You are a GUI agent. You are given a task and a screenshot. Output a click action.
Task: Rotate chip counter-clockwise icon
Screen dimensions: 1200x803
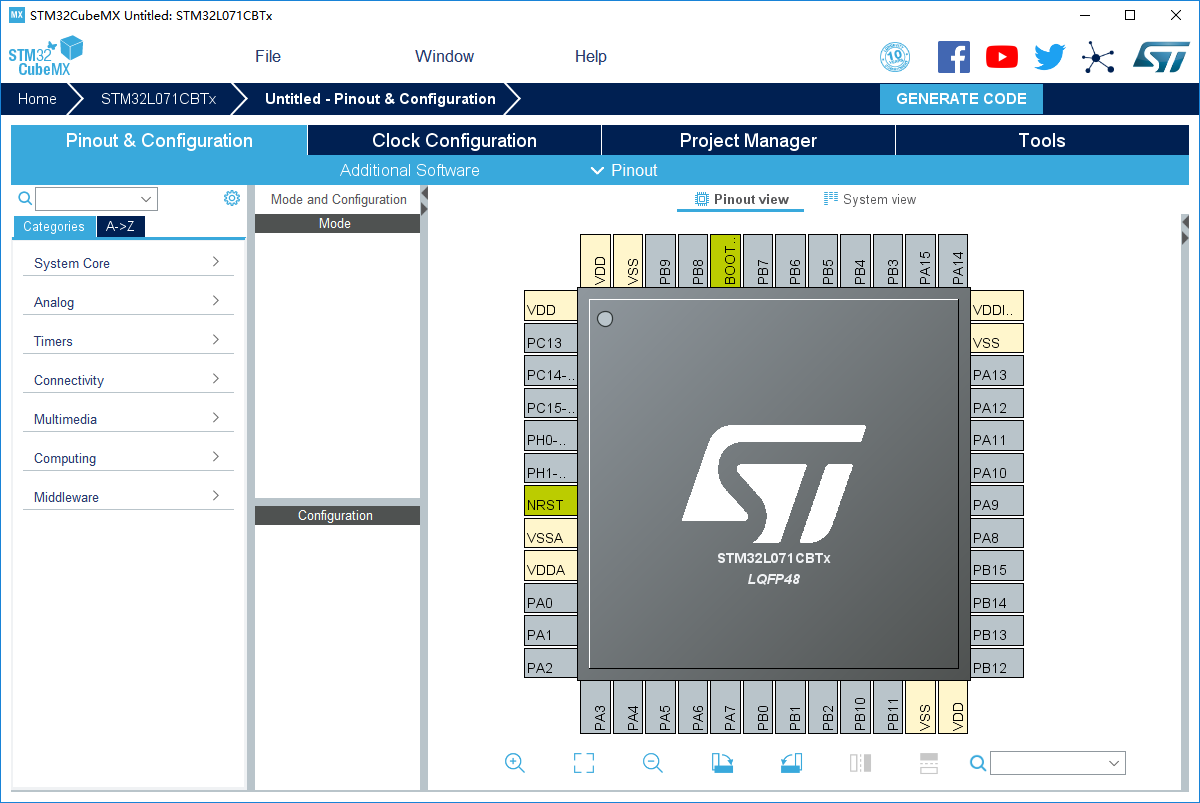point(791,763)
